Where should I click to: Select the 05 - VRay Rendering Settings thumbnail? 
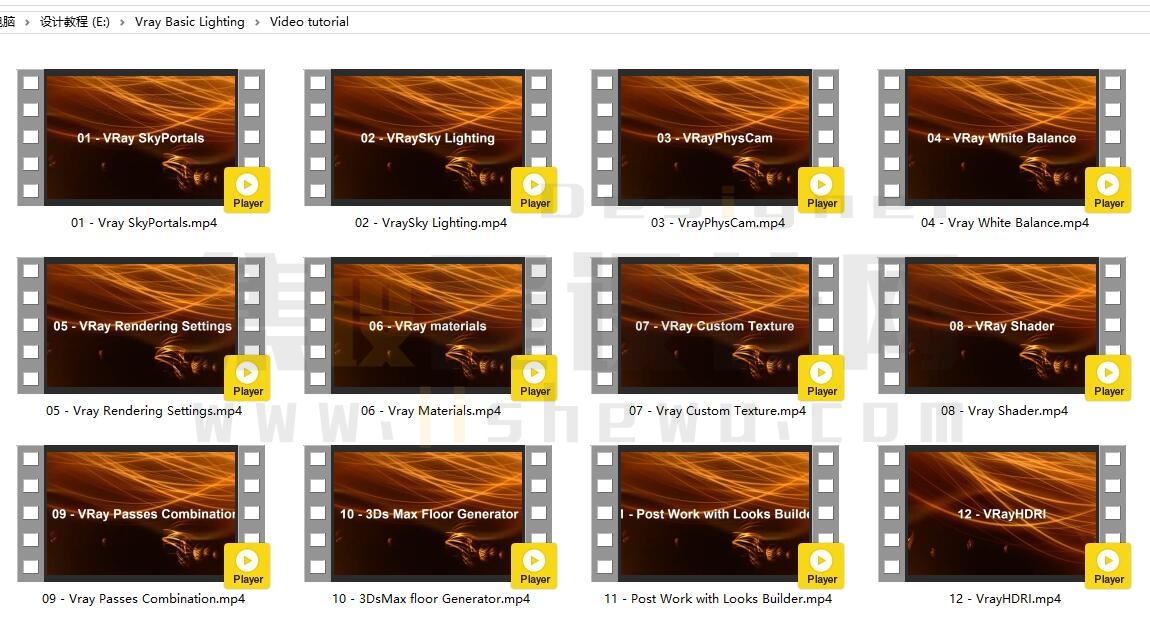pos(141,325)
